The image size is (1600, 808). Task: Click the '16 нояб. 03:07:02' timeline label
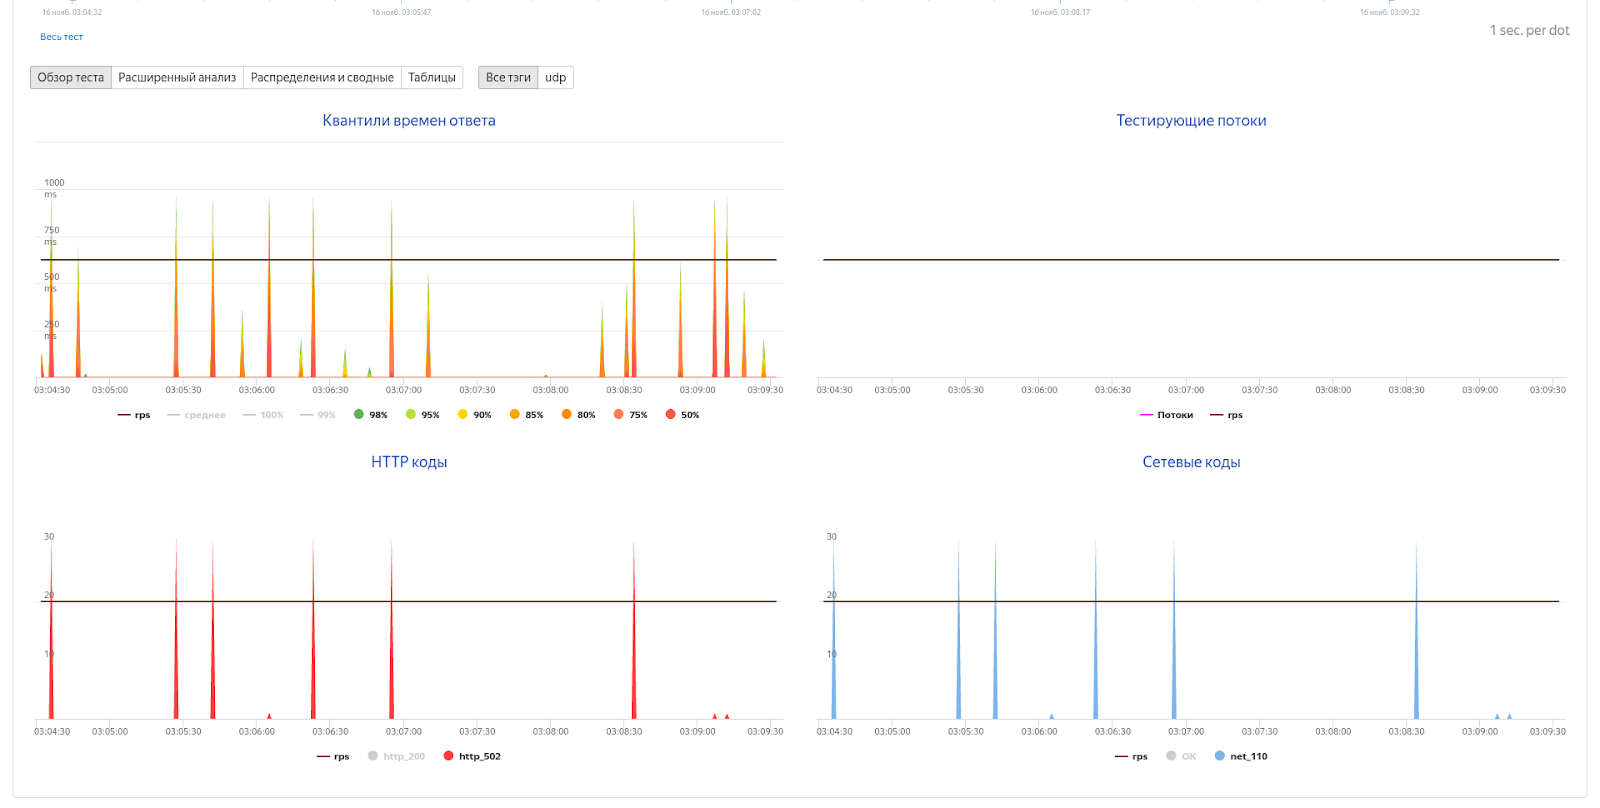[x=731, y=13]
